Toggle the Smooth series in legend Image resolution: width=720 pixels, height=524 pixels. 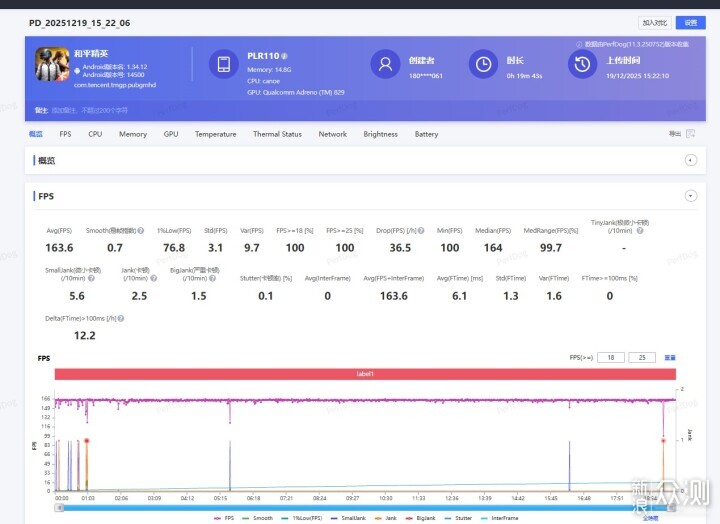260,518
